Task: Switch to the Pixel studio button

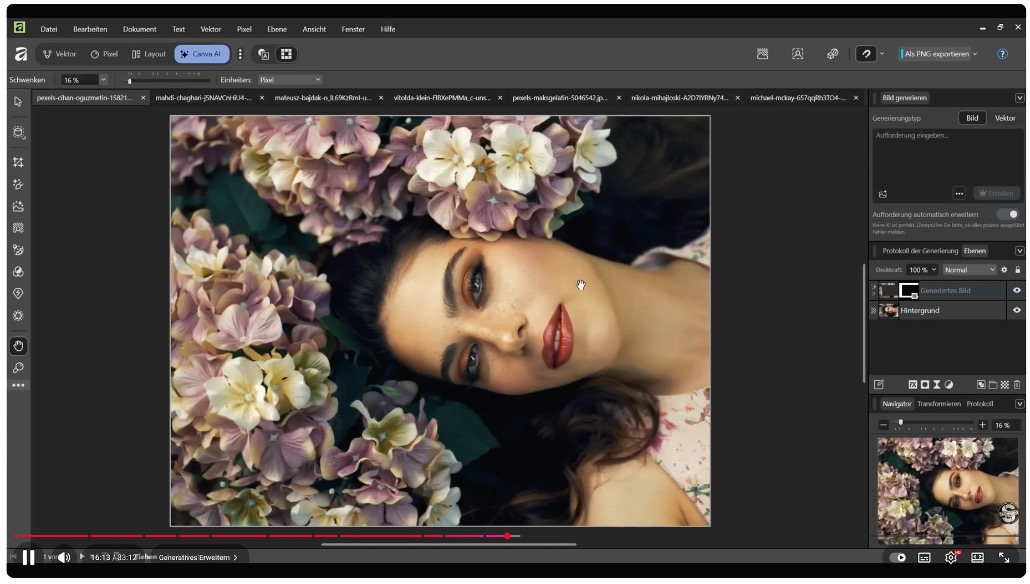Action: (104, 54)
